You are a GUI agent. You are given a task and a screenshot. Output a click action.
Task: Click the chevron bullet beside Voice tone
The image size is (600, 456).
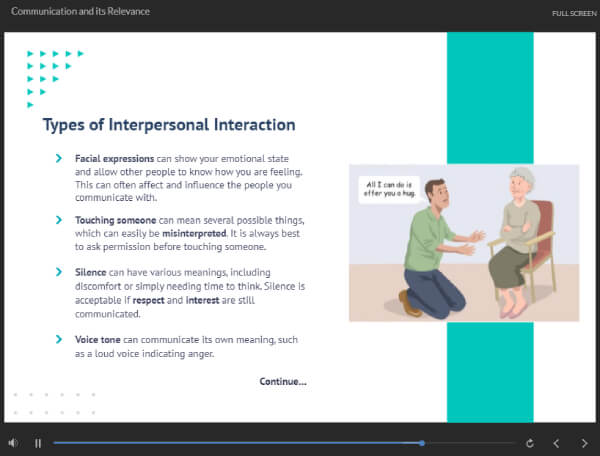pos(61,340)
